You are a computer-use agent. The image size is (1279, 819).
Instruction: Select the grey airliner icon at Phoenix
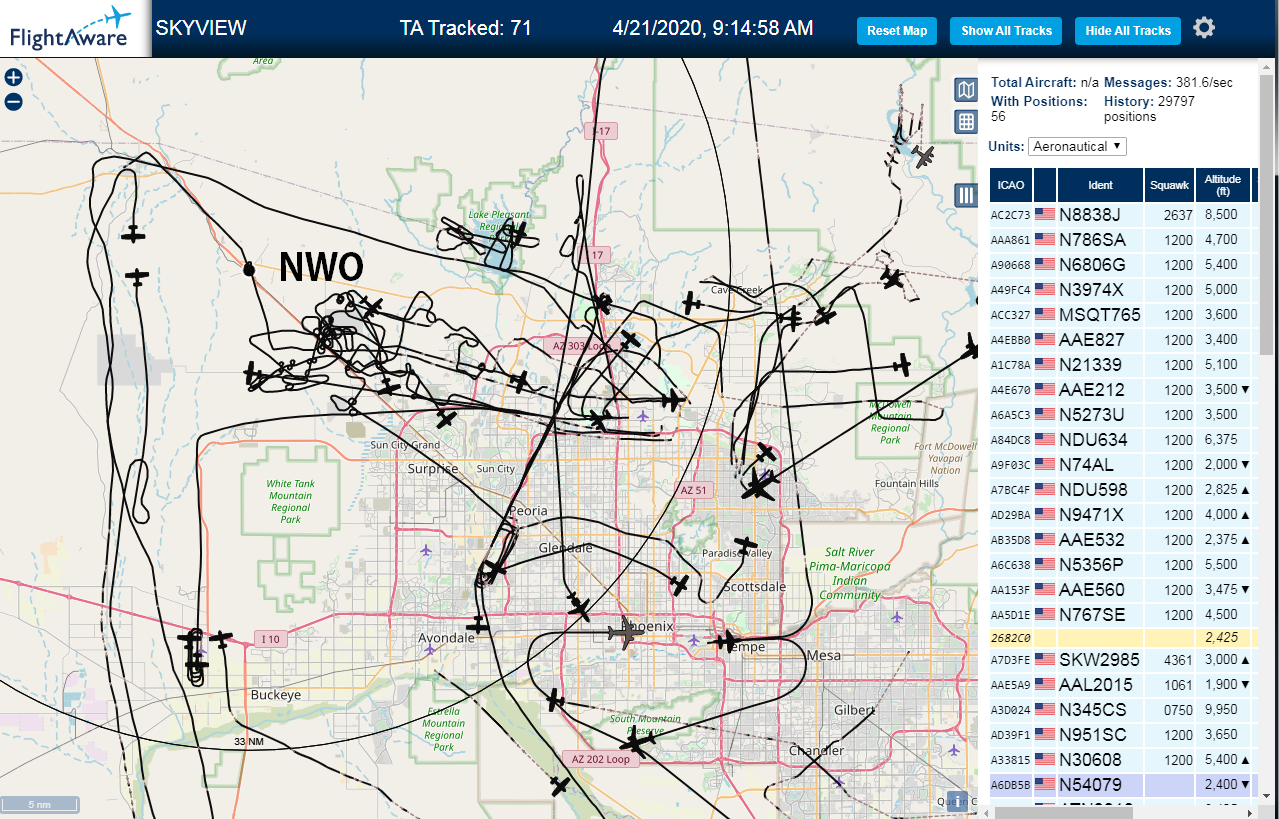(626, 633)
